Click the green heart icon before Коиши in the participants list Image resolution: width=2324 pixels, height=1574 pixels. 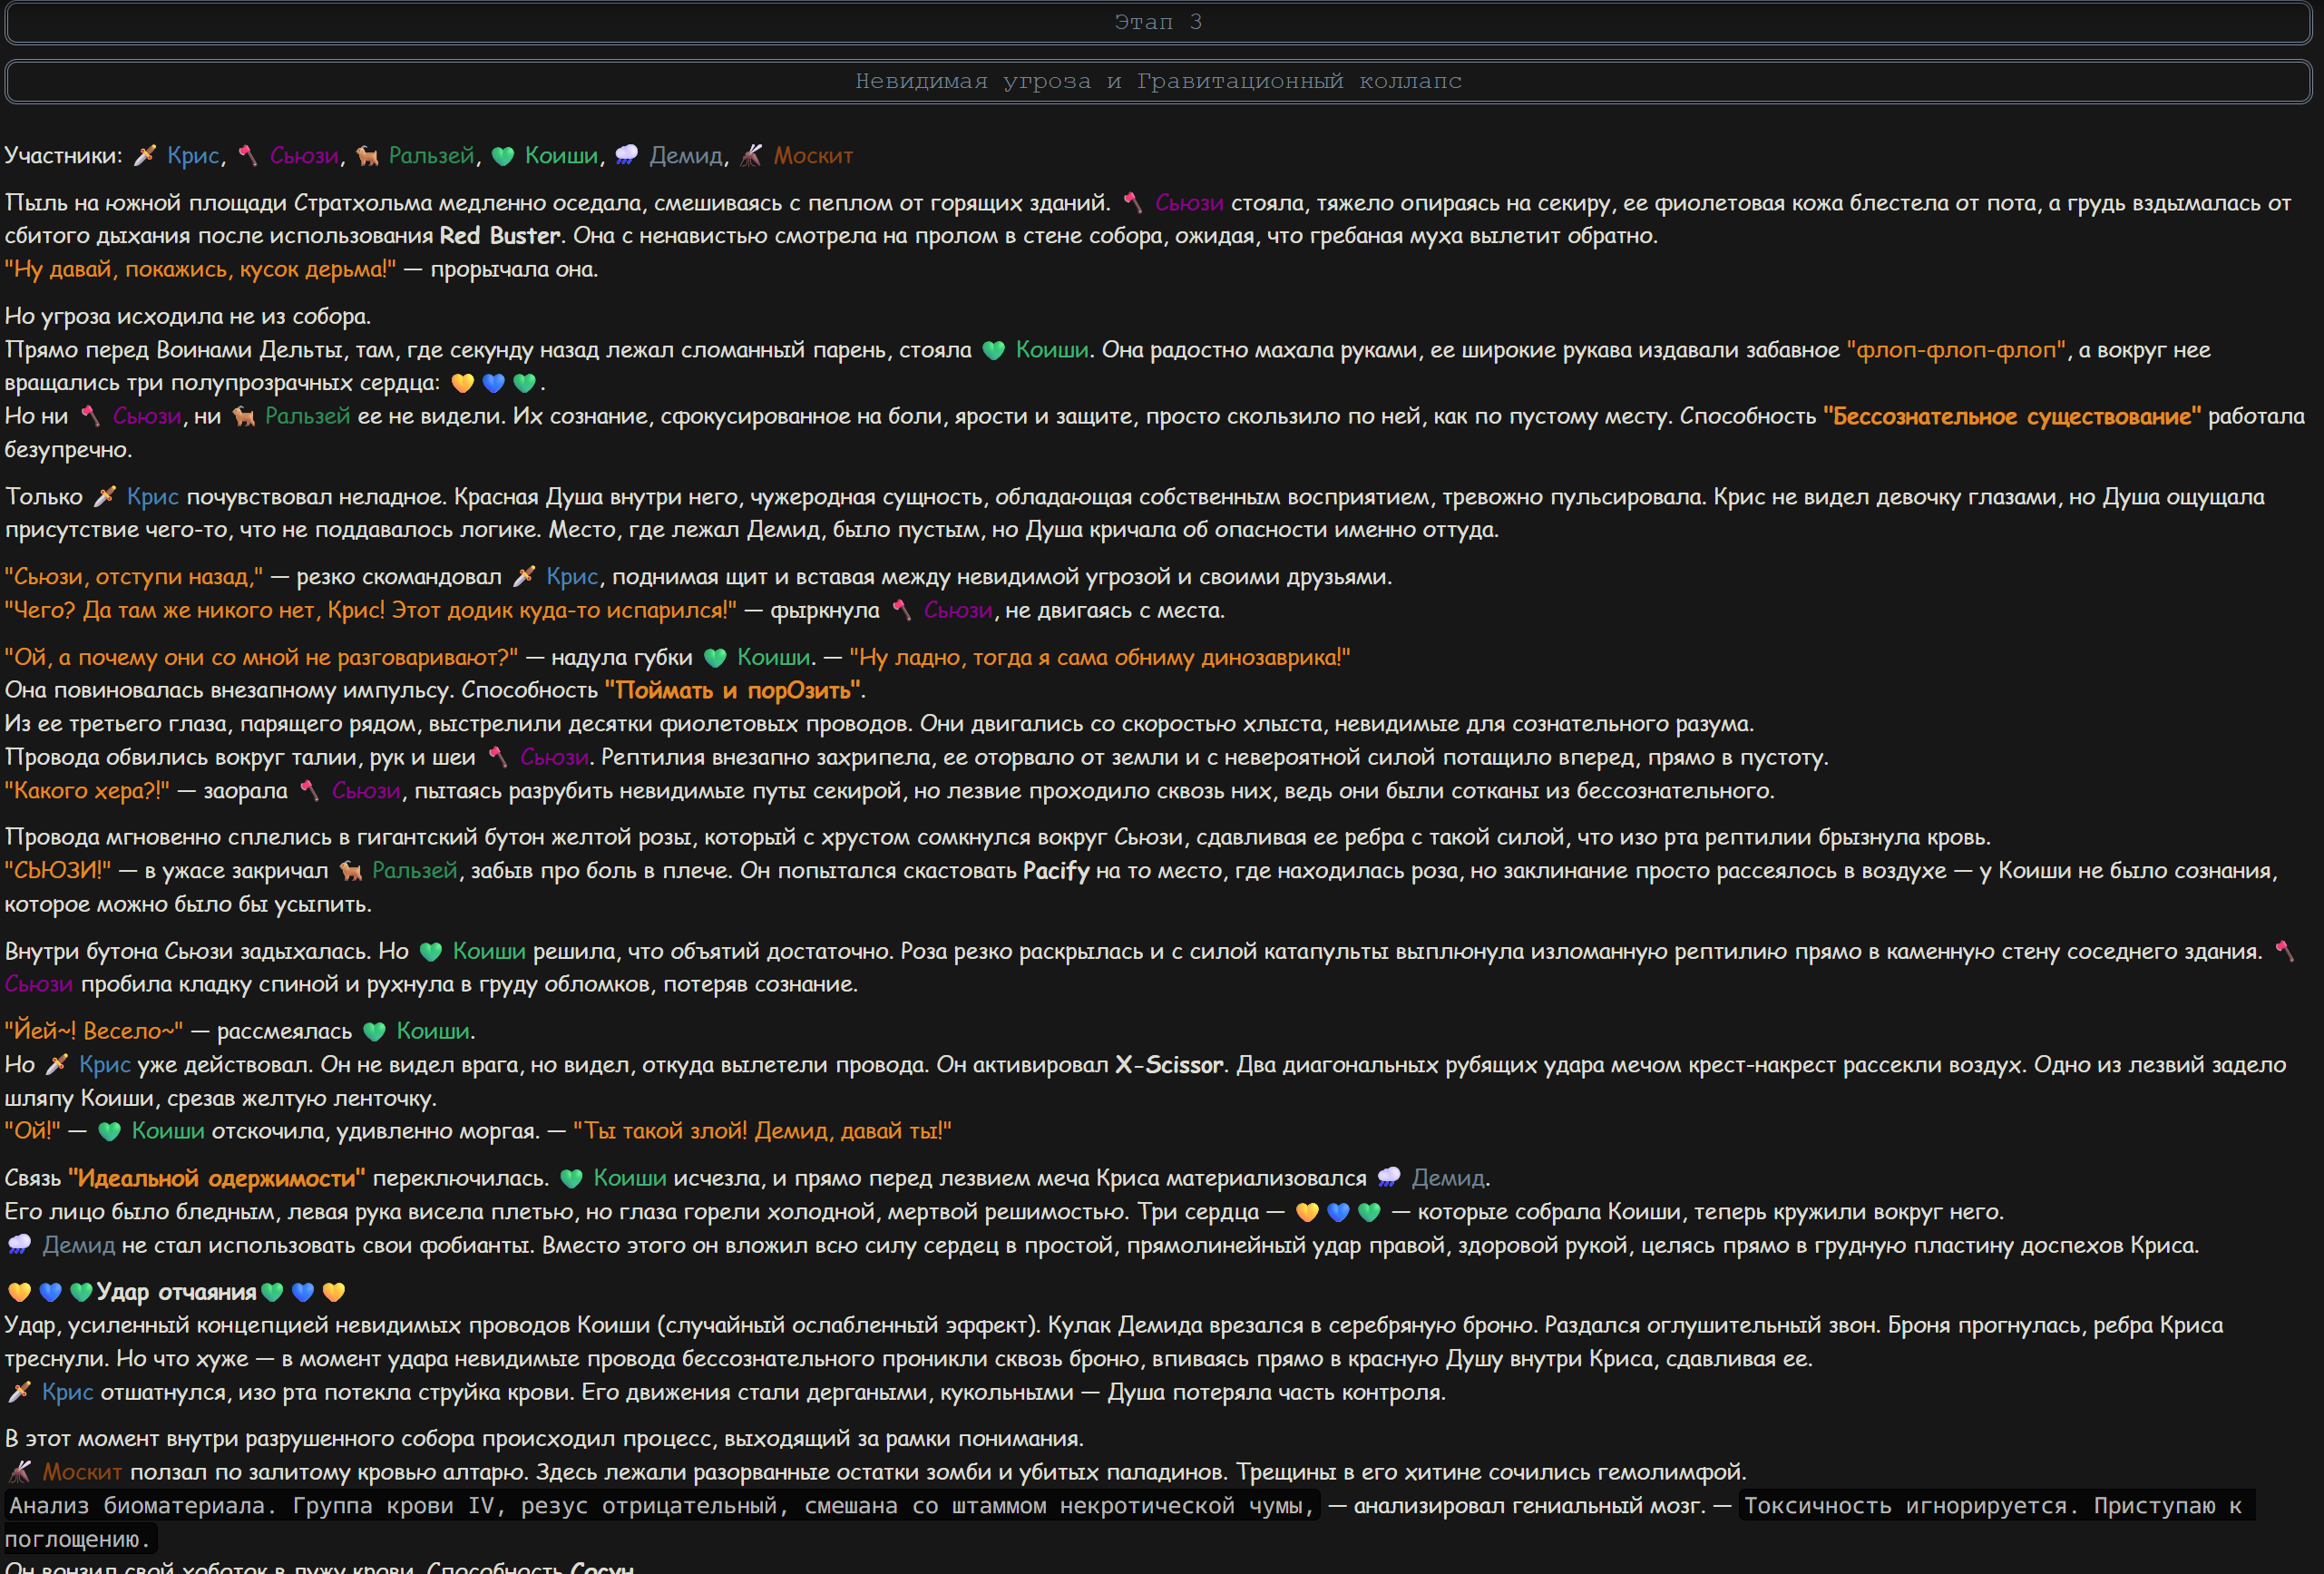503,155
